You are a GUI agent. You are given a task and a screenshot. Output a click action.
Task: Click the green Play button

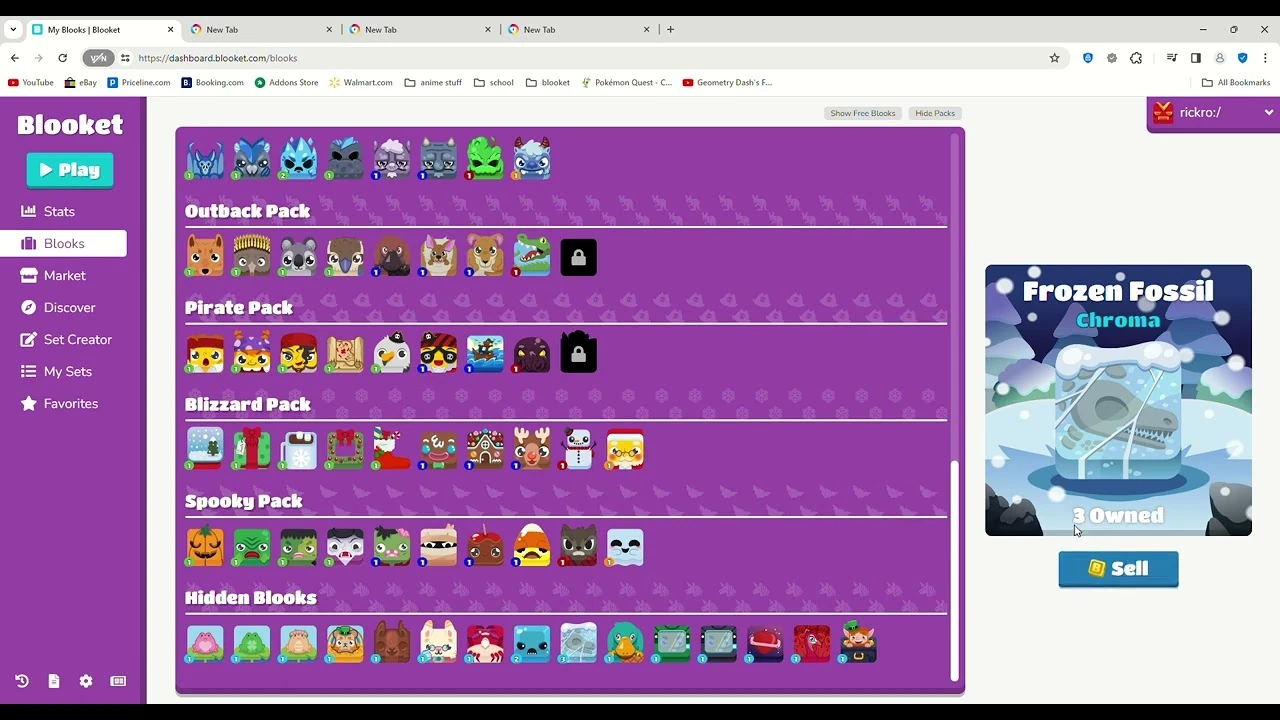[x=70, y=170]
